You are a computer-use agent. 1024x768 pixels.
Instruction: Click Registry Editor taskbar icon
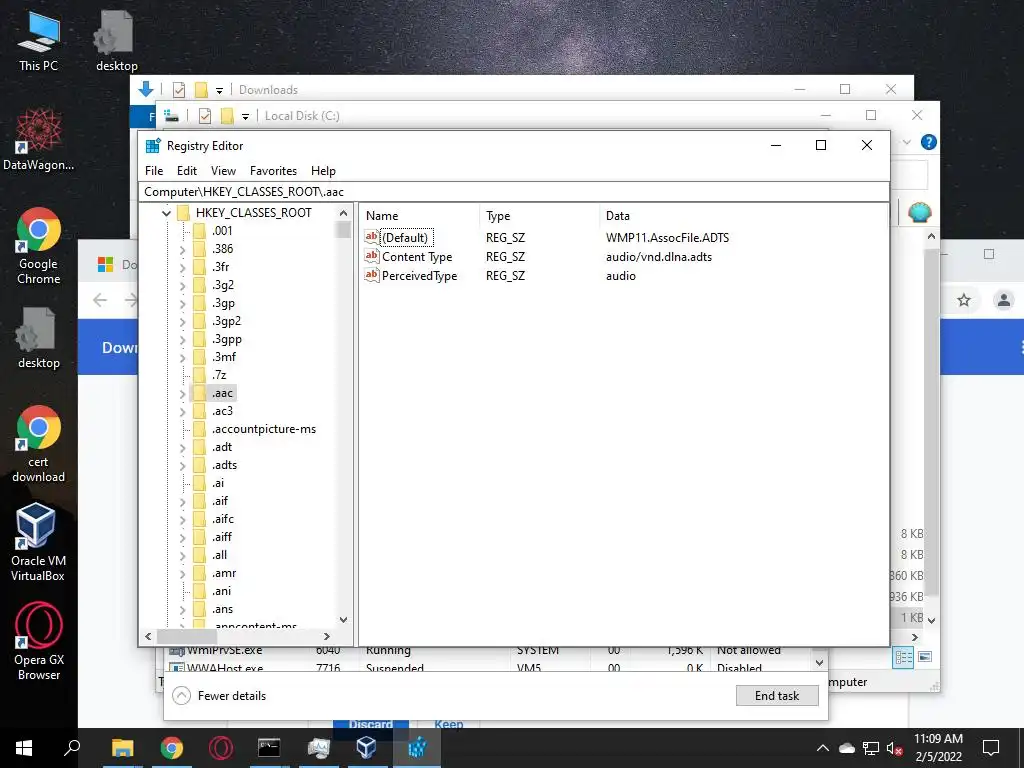tap(417, 748)
